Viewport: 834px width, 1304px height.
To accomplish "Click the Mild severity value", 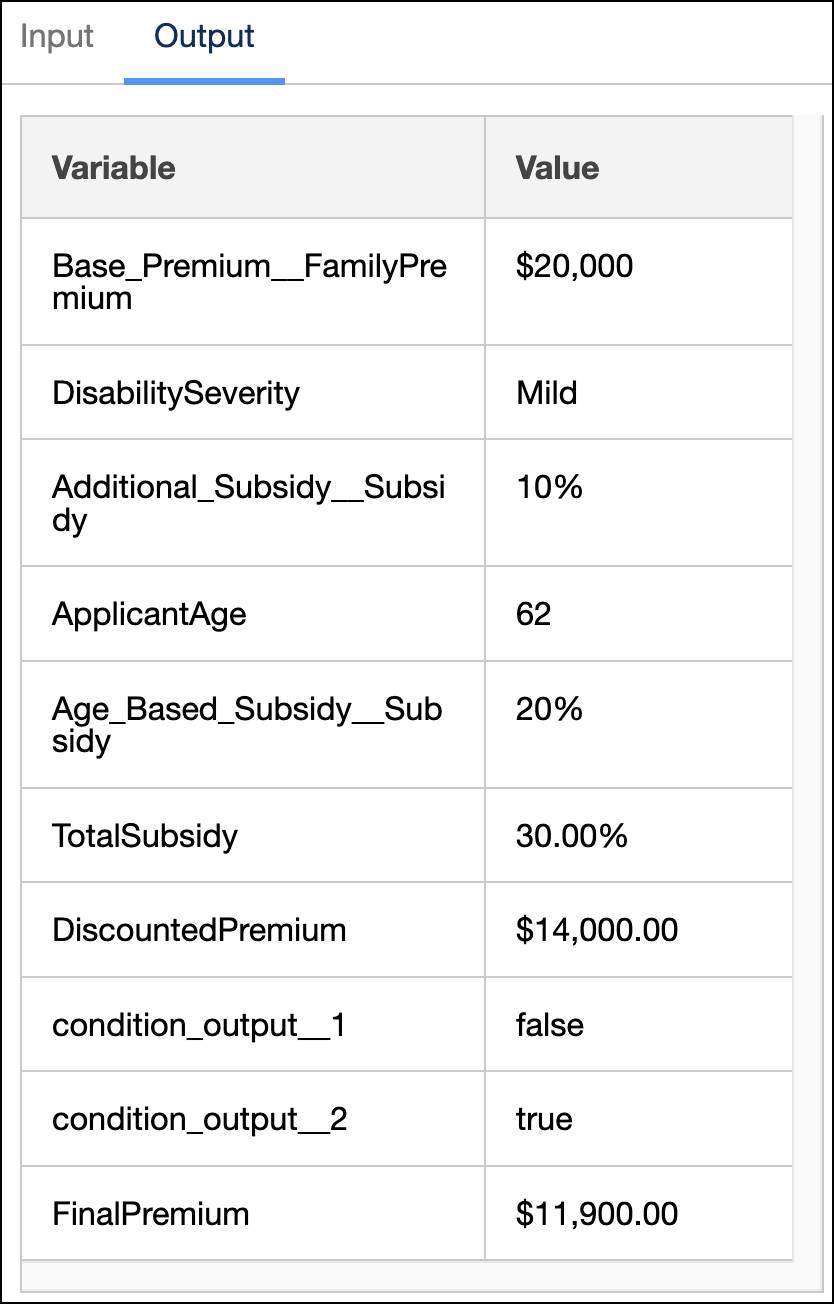I will click(546, 392).
